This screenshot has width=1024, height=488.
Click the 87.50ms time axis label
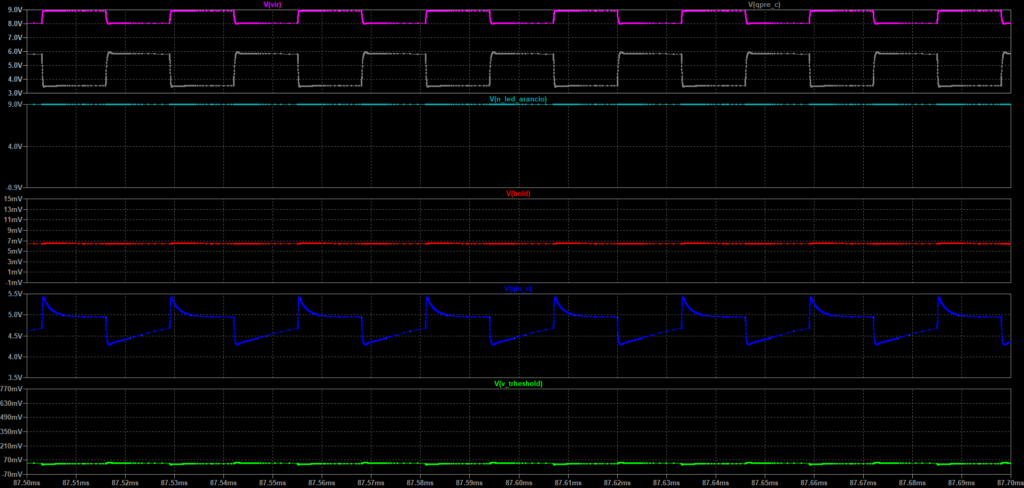tap(29, 483)
